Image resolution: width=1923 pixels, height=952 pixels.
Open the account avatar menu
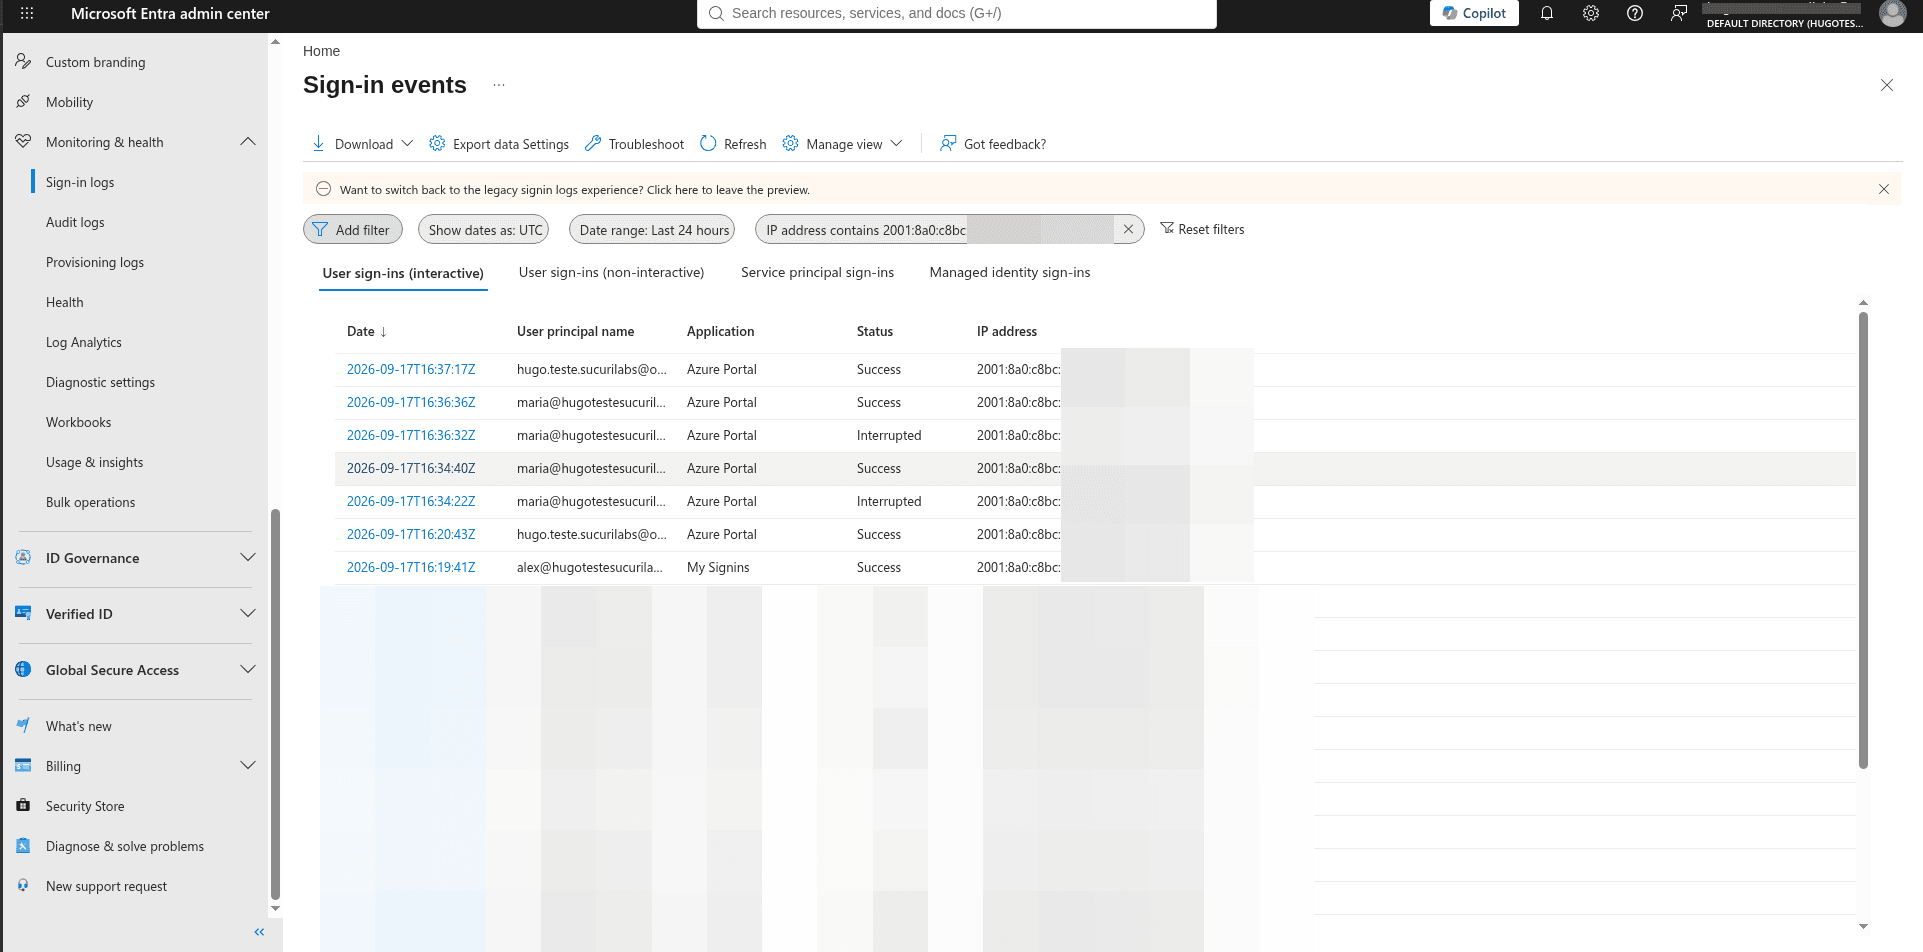coord(1892,13)
